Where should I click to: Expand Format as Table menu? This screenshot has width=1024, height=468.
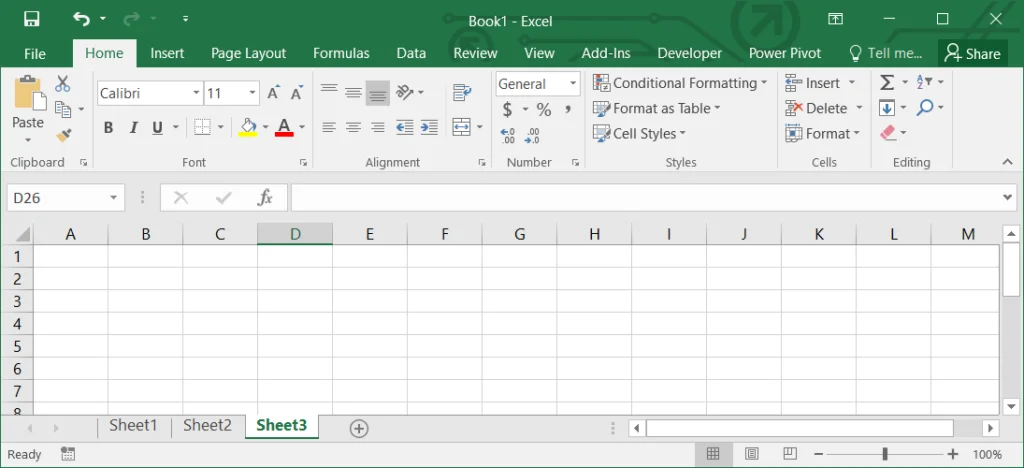[656, 108]
